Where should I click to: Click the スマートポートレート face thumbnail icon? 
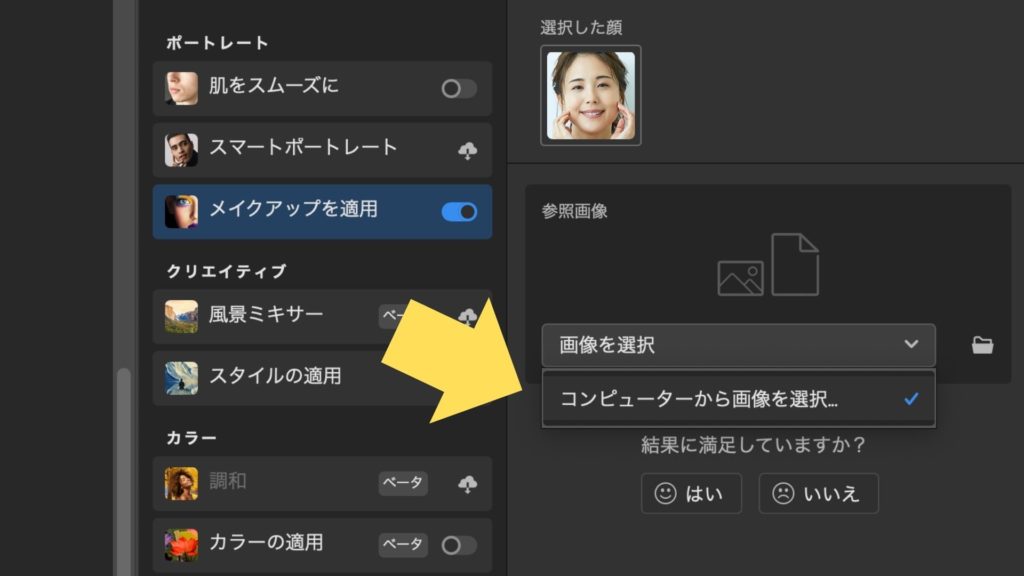coord(181,150)
